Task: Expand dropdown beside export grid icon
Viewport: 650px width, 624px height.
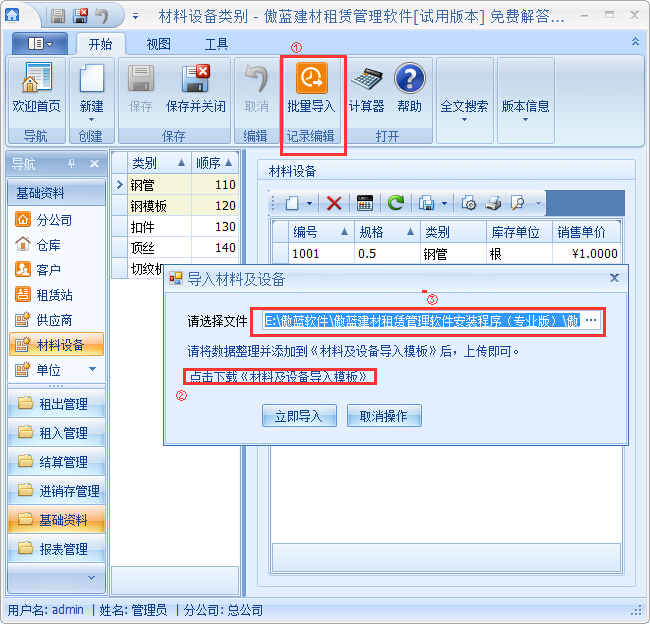Action: (444, 204)
